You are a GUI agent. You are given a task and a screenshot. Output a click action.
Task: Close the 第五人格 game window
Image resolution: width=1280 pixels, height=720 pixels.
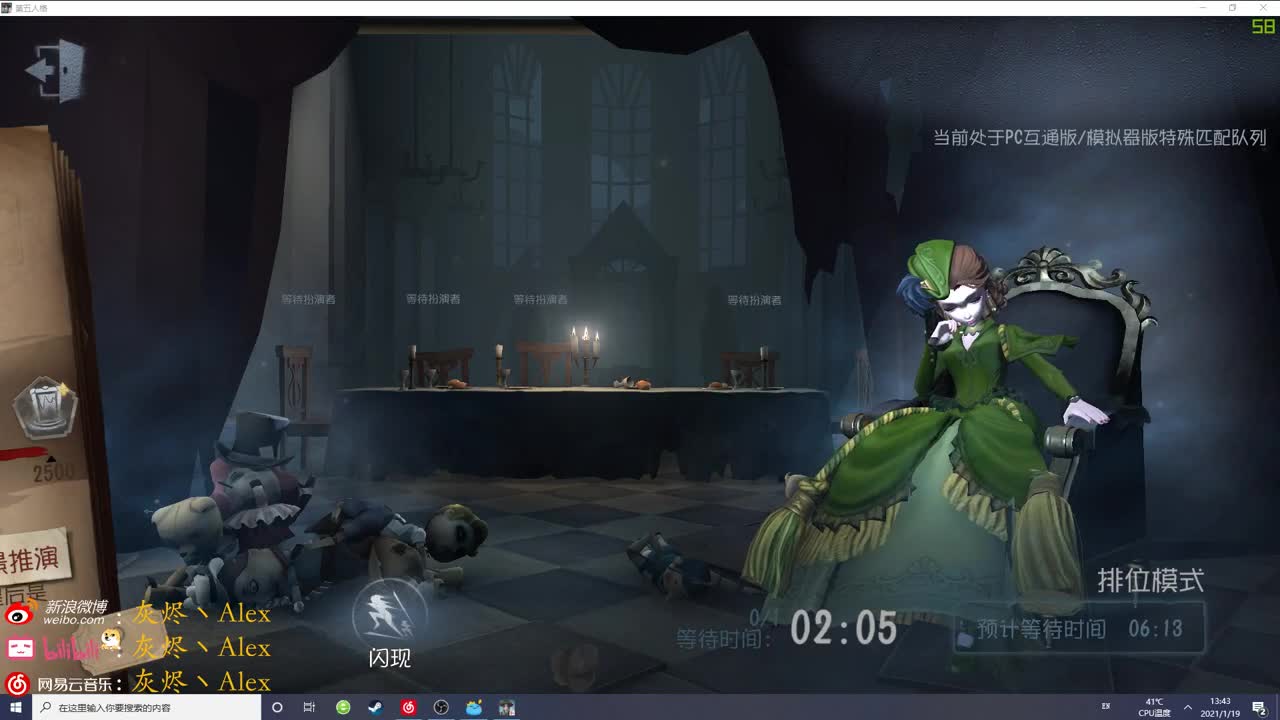point(1262,8)
